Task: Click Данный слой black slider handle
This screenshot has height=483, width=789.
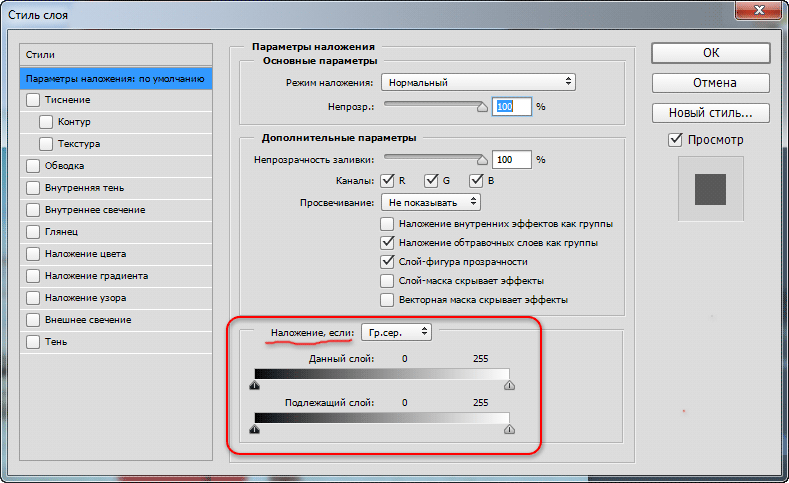Action: point(255,385)
